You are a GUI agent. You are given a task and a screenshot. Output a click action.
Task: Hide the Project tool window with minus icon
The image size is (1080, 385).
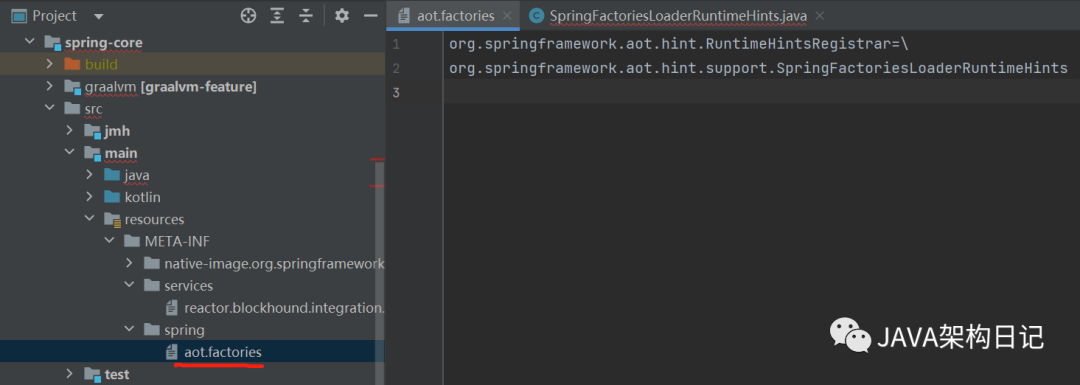click(x=371, y=15)
